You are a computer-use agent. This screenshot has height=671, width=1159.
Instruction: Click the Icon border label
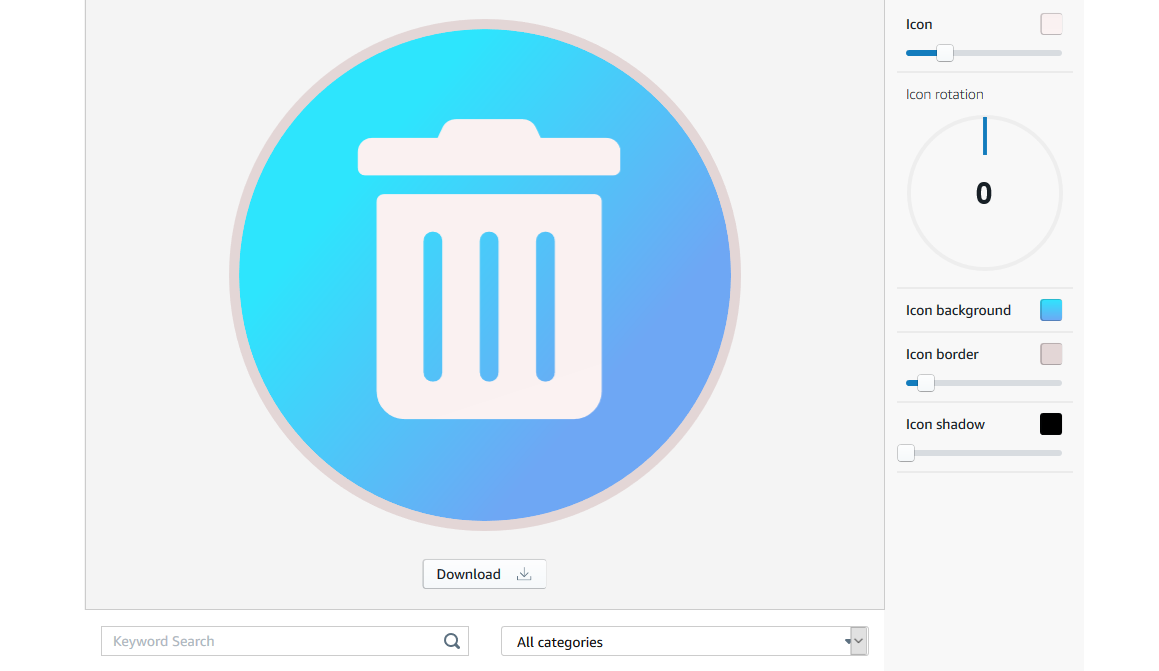click(x=942, y=353)
